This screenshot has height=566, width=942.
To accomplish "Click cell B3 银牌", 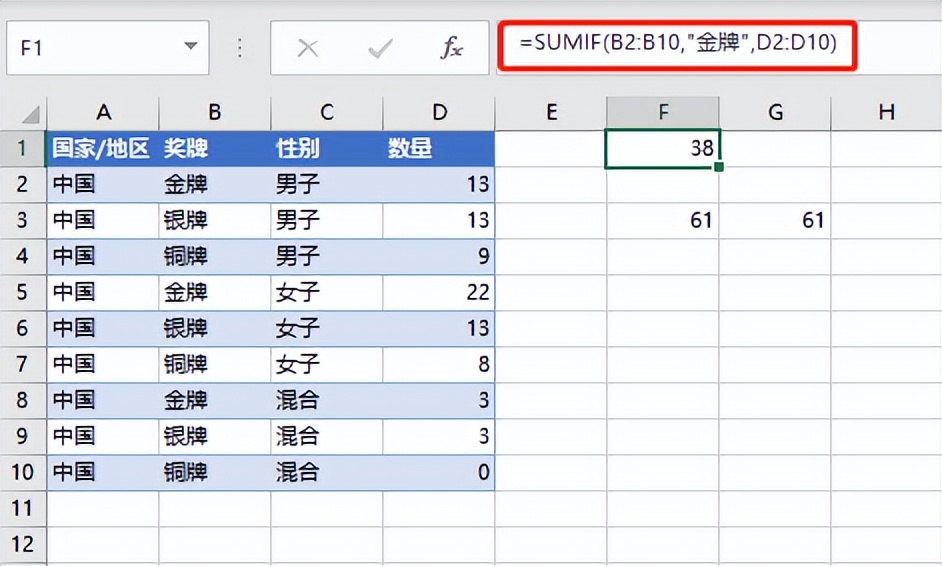I will pos(215,221).
